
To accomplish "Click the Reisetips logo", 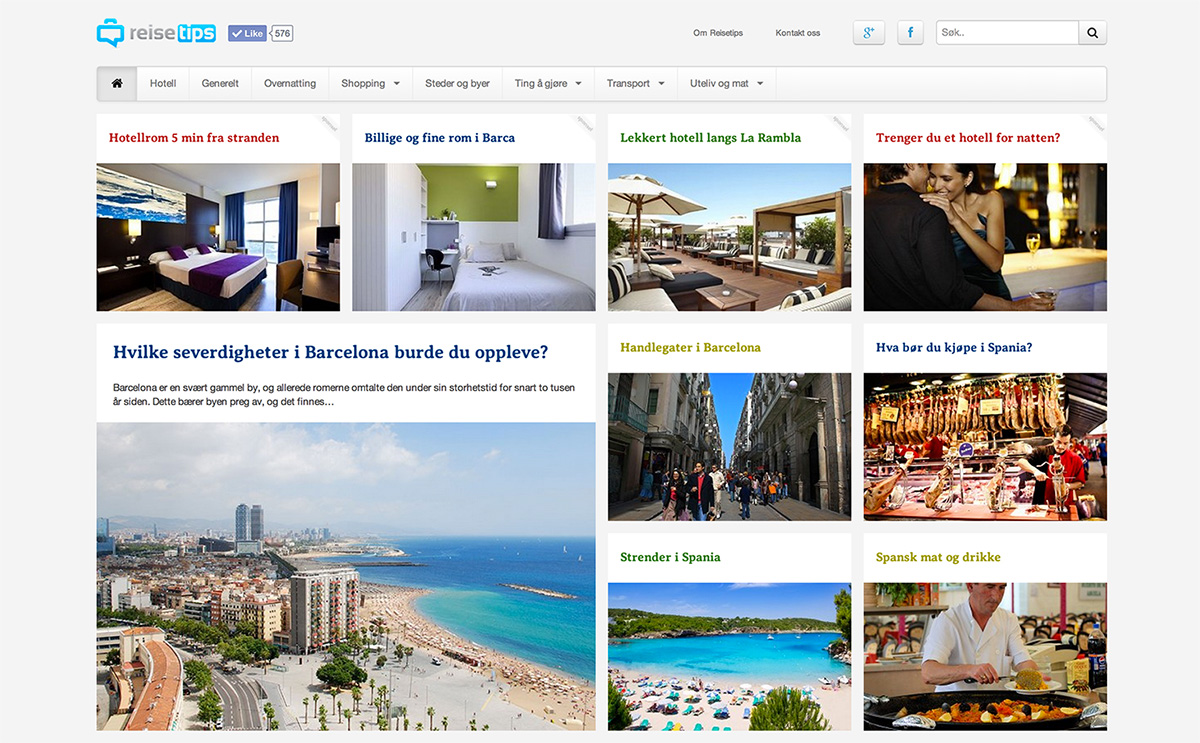I will (156, 33).
